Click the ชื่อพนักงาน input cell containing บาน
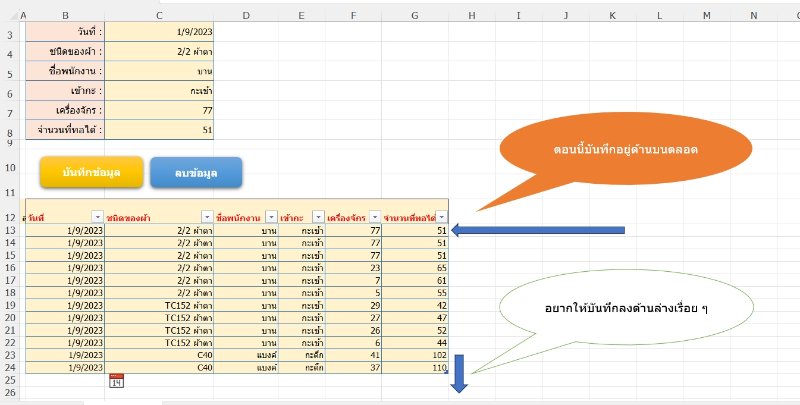This screenshot has height=405, width=800. click(x=159, y=71)
